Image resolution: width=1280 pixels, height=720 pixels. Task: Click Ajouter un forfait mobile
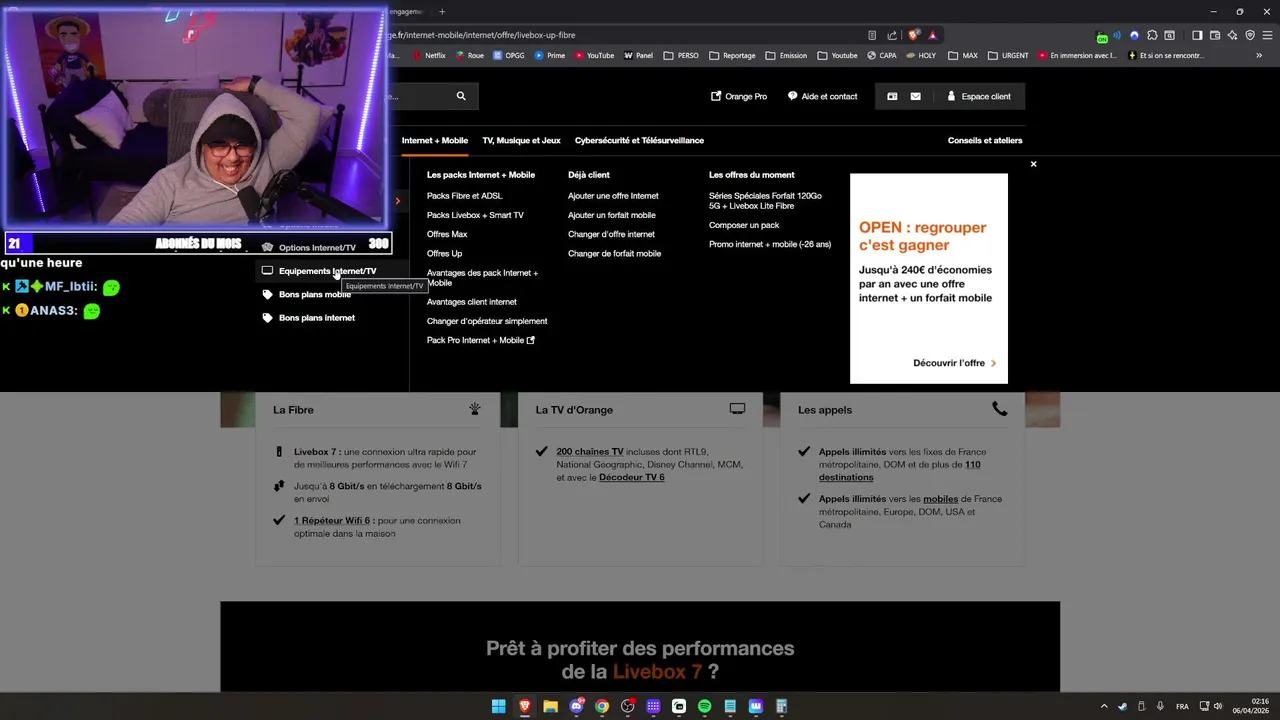click(612, 215)
